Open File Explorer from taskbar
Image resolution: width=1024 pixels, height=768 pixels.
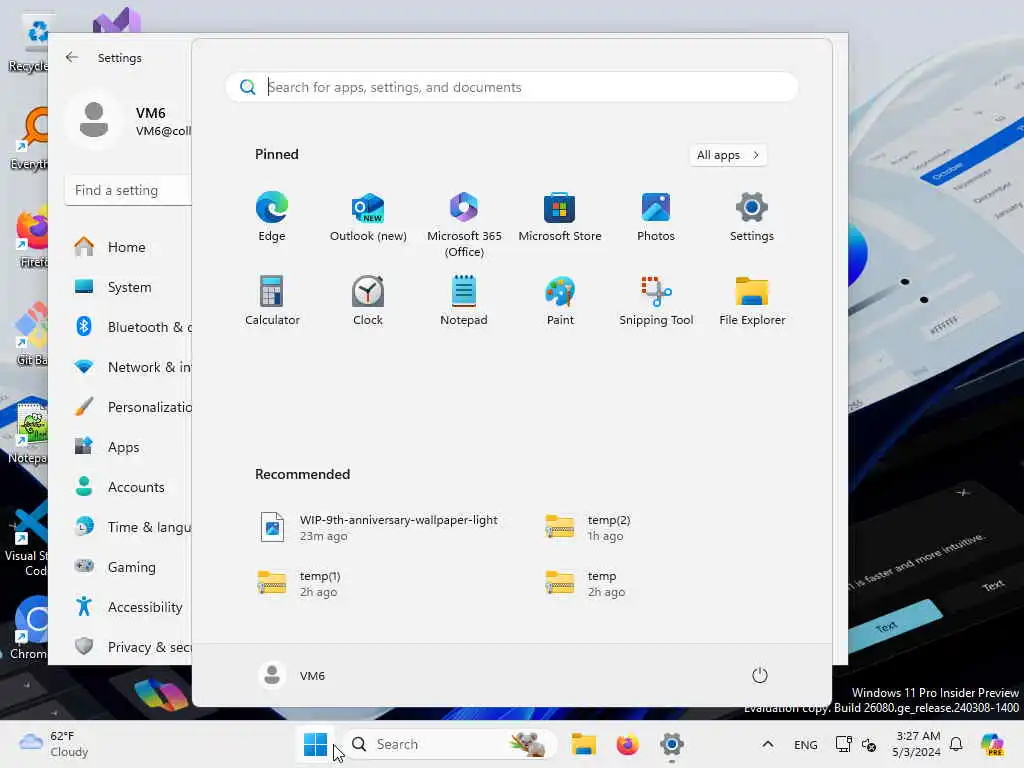(584, 744)
